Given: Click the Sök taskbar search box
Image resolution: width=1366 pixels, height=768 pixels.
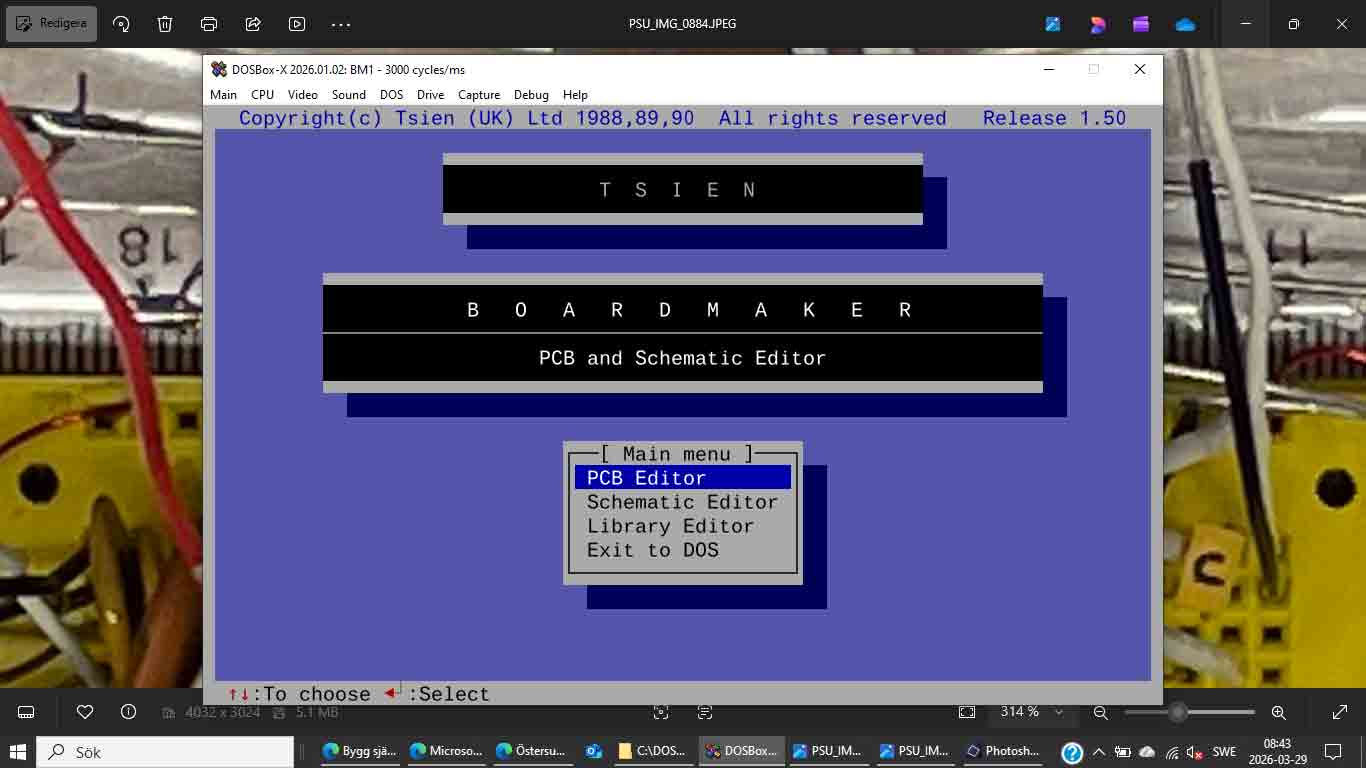Looking at the screenshot, I should [165, 752].
